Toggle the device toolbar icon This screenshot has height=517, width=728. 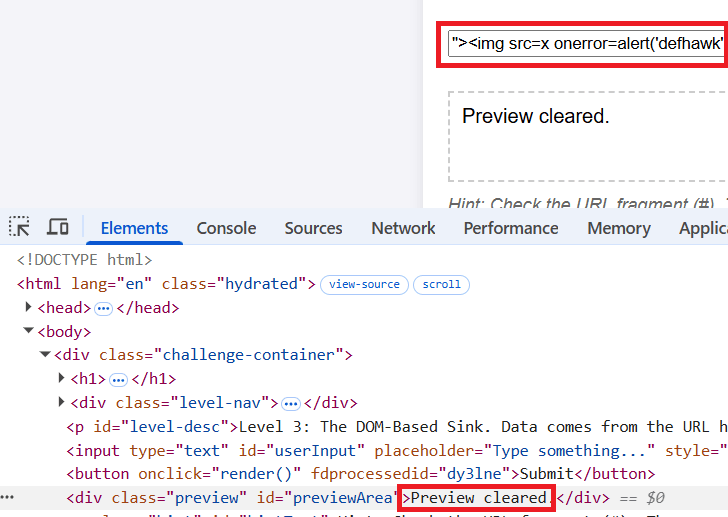click(x=58, y=228)
